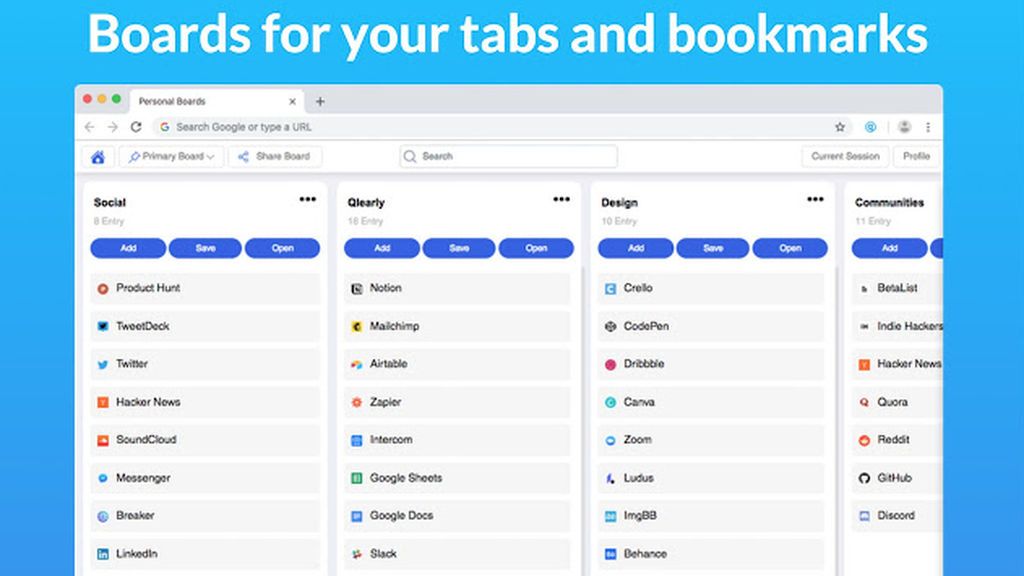This screenshot has height=576, width=1024.
Task: Click Add in the Design column
Action: [635, 248]
